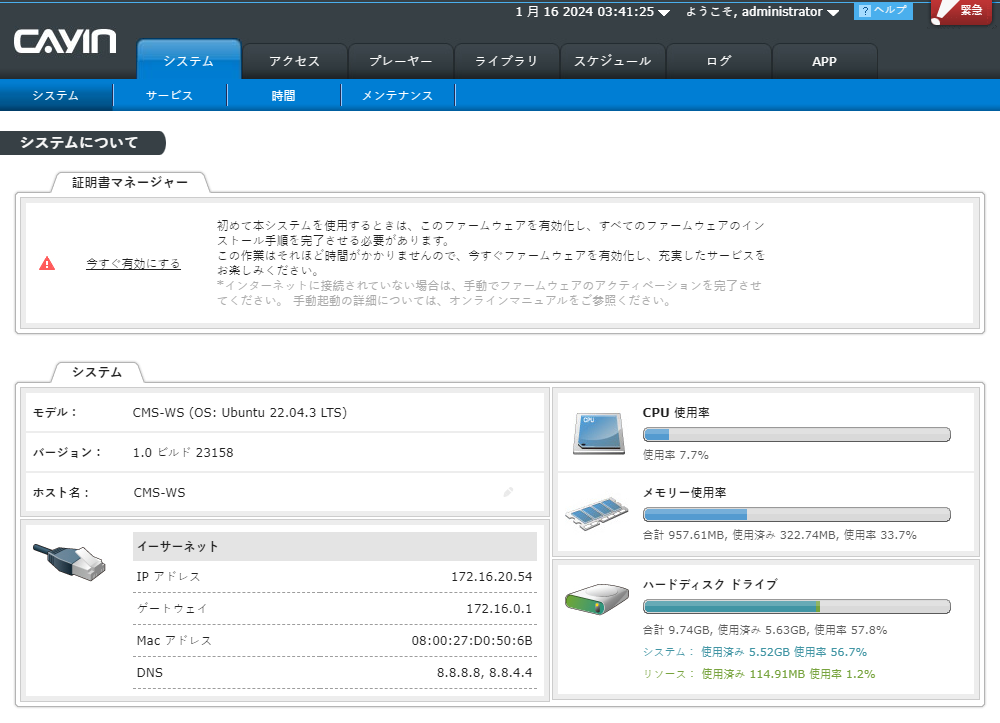Click the Mac アドレス label

click(173, 641)
